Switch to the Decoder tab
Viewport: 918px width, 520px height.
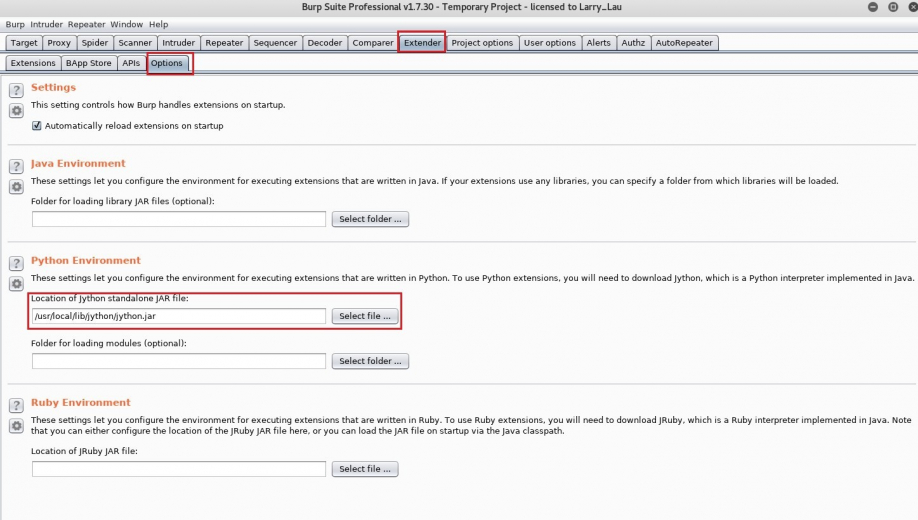click(x=325, y=43)
